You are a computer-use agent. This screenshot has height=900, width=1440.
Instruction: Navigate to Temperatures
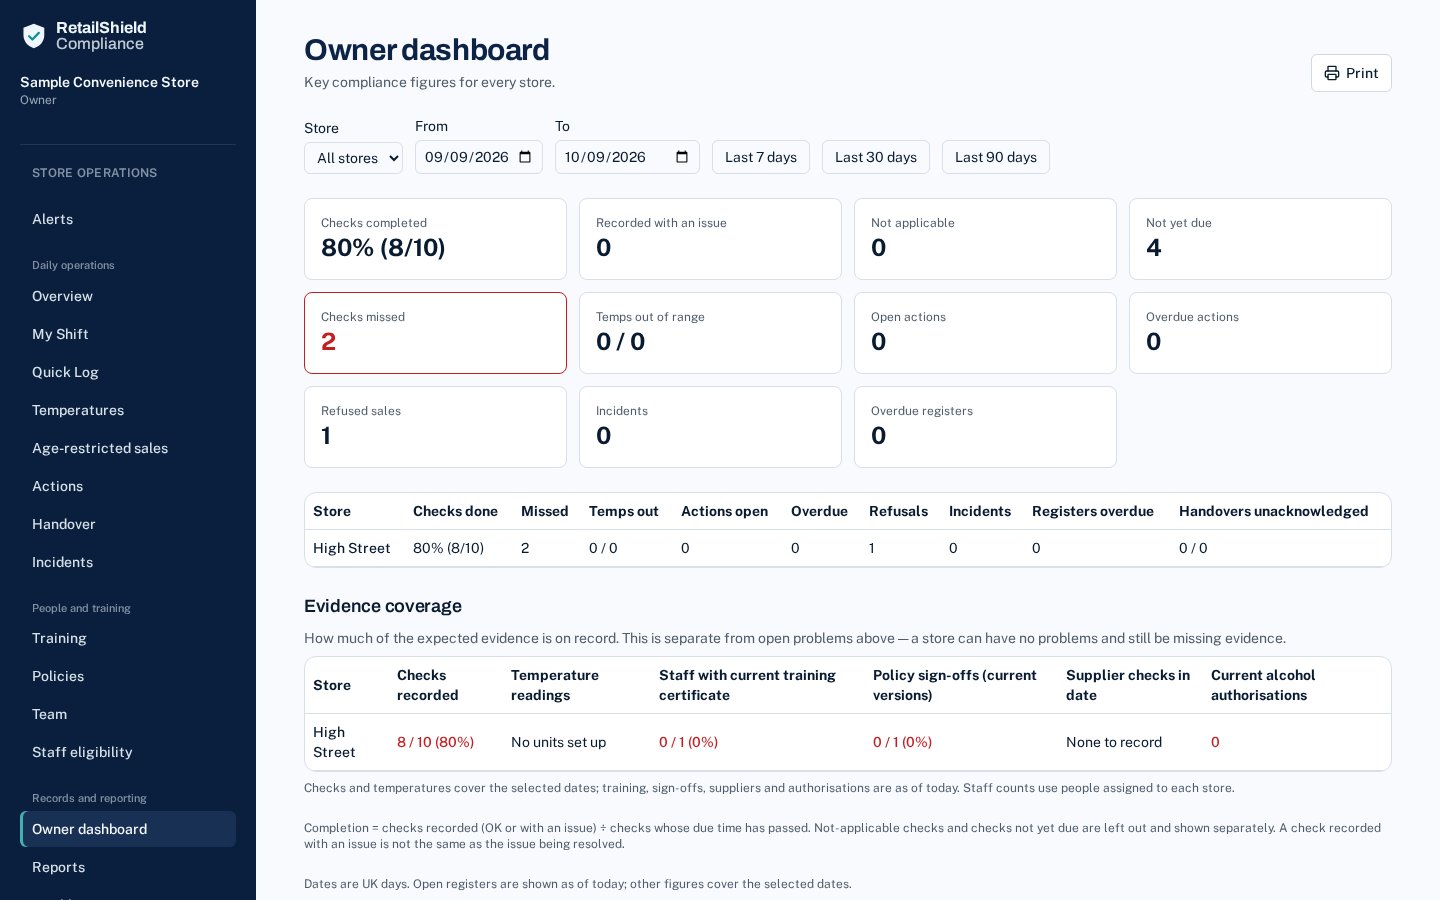[x=128, y=410]
